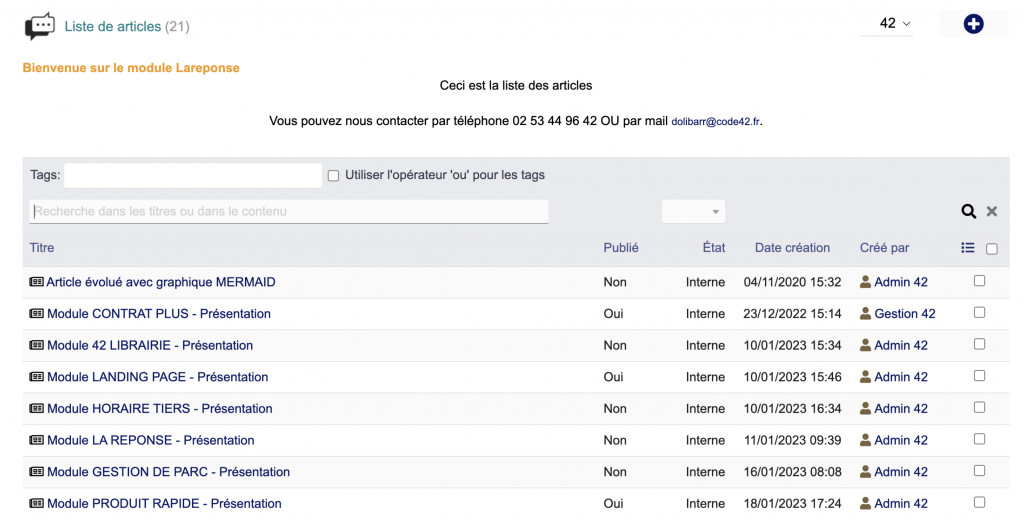The image size is (1024, 519).
Task: Click user icon next to Gestion 42
Action: [x=866, y=314]
